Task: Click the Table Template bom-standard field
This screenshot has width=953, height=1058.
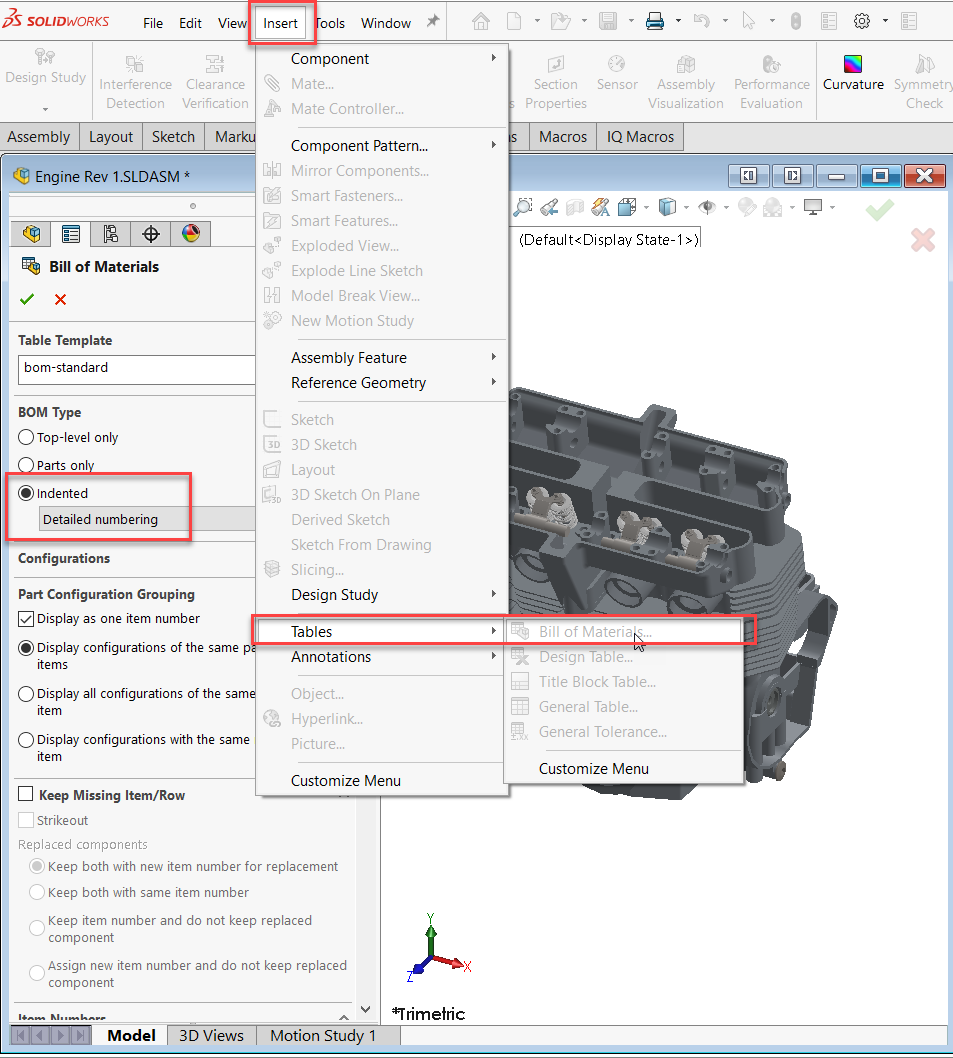Action: (x=136, y=368)
